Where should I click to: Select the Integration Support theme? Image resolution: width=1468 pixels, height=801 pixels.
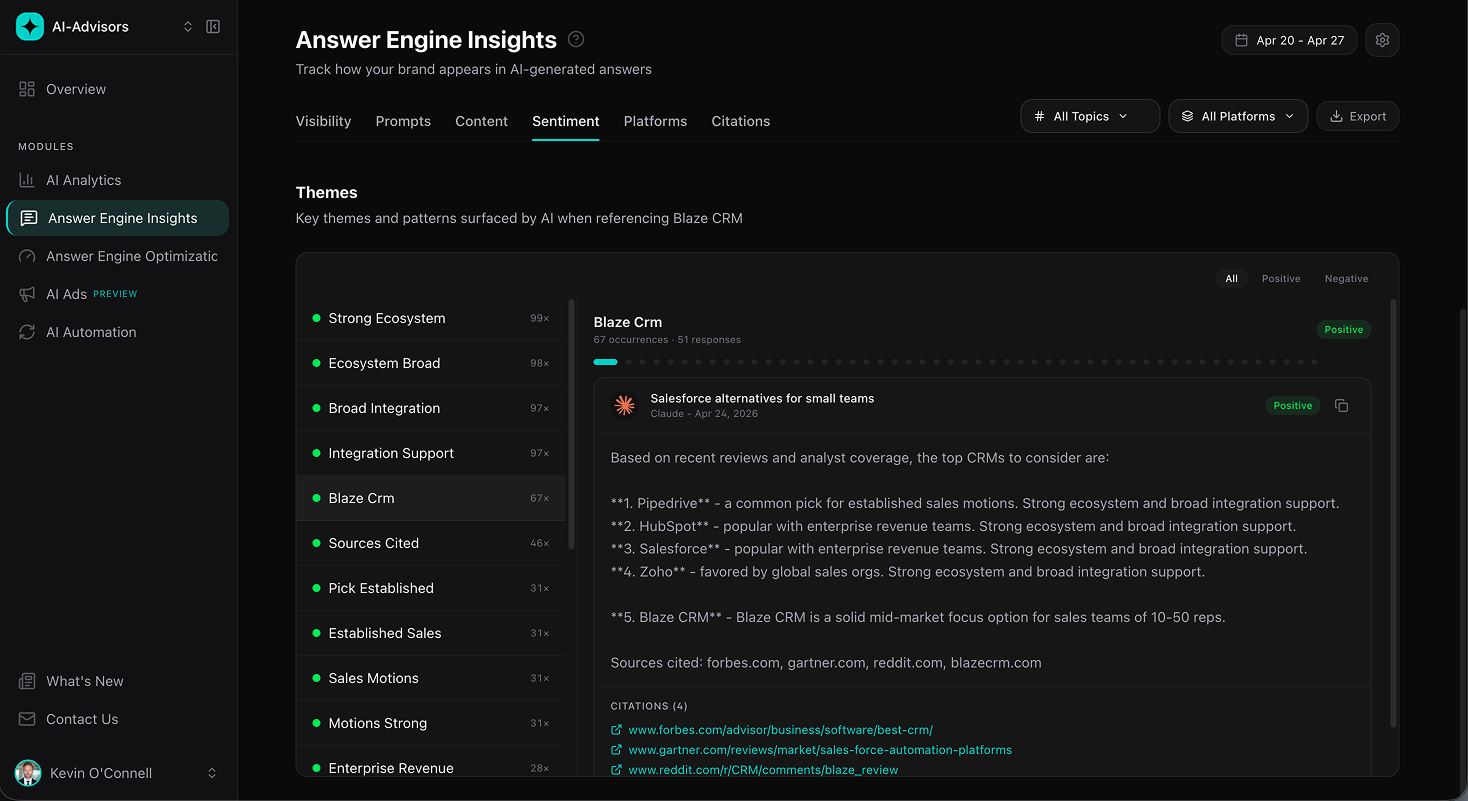(x=431, y=453)
